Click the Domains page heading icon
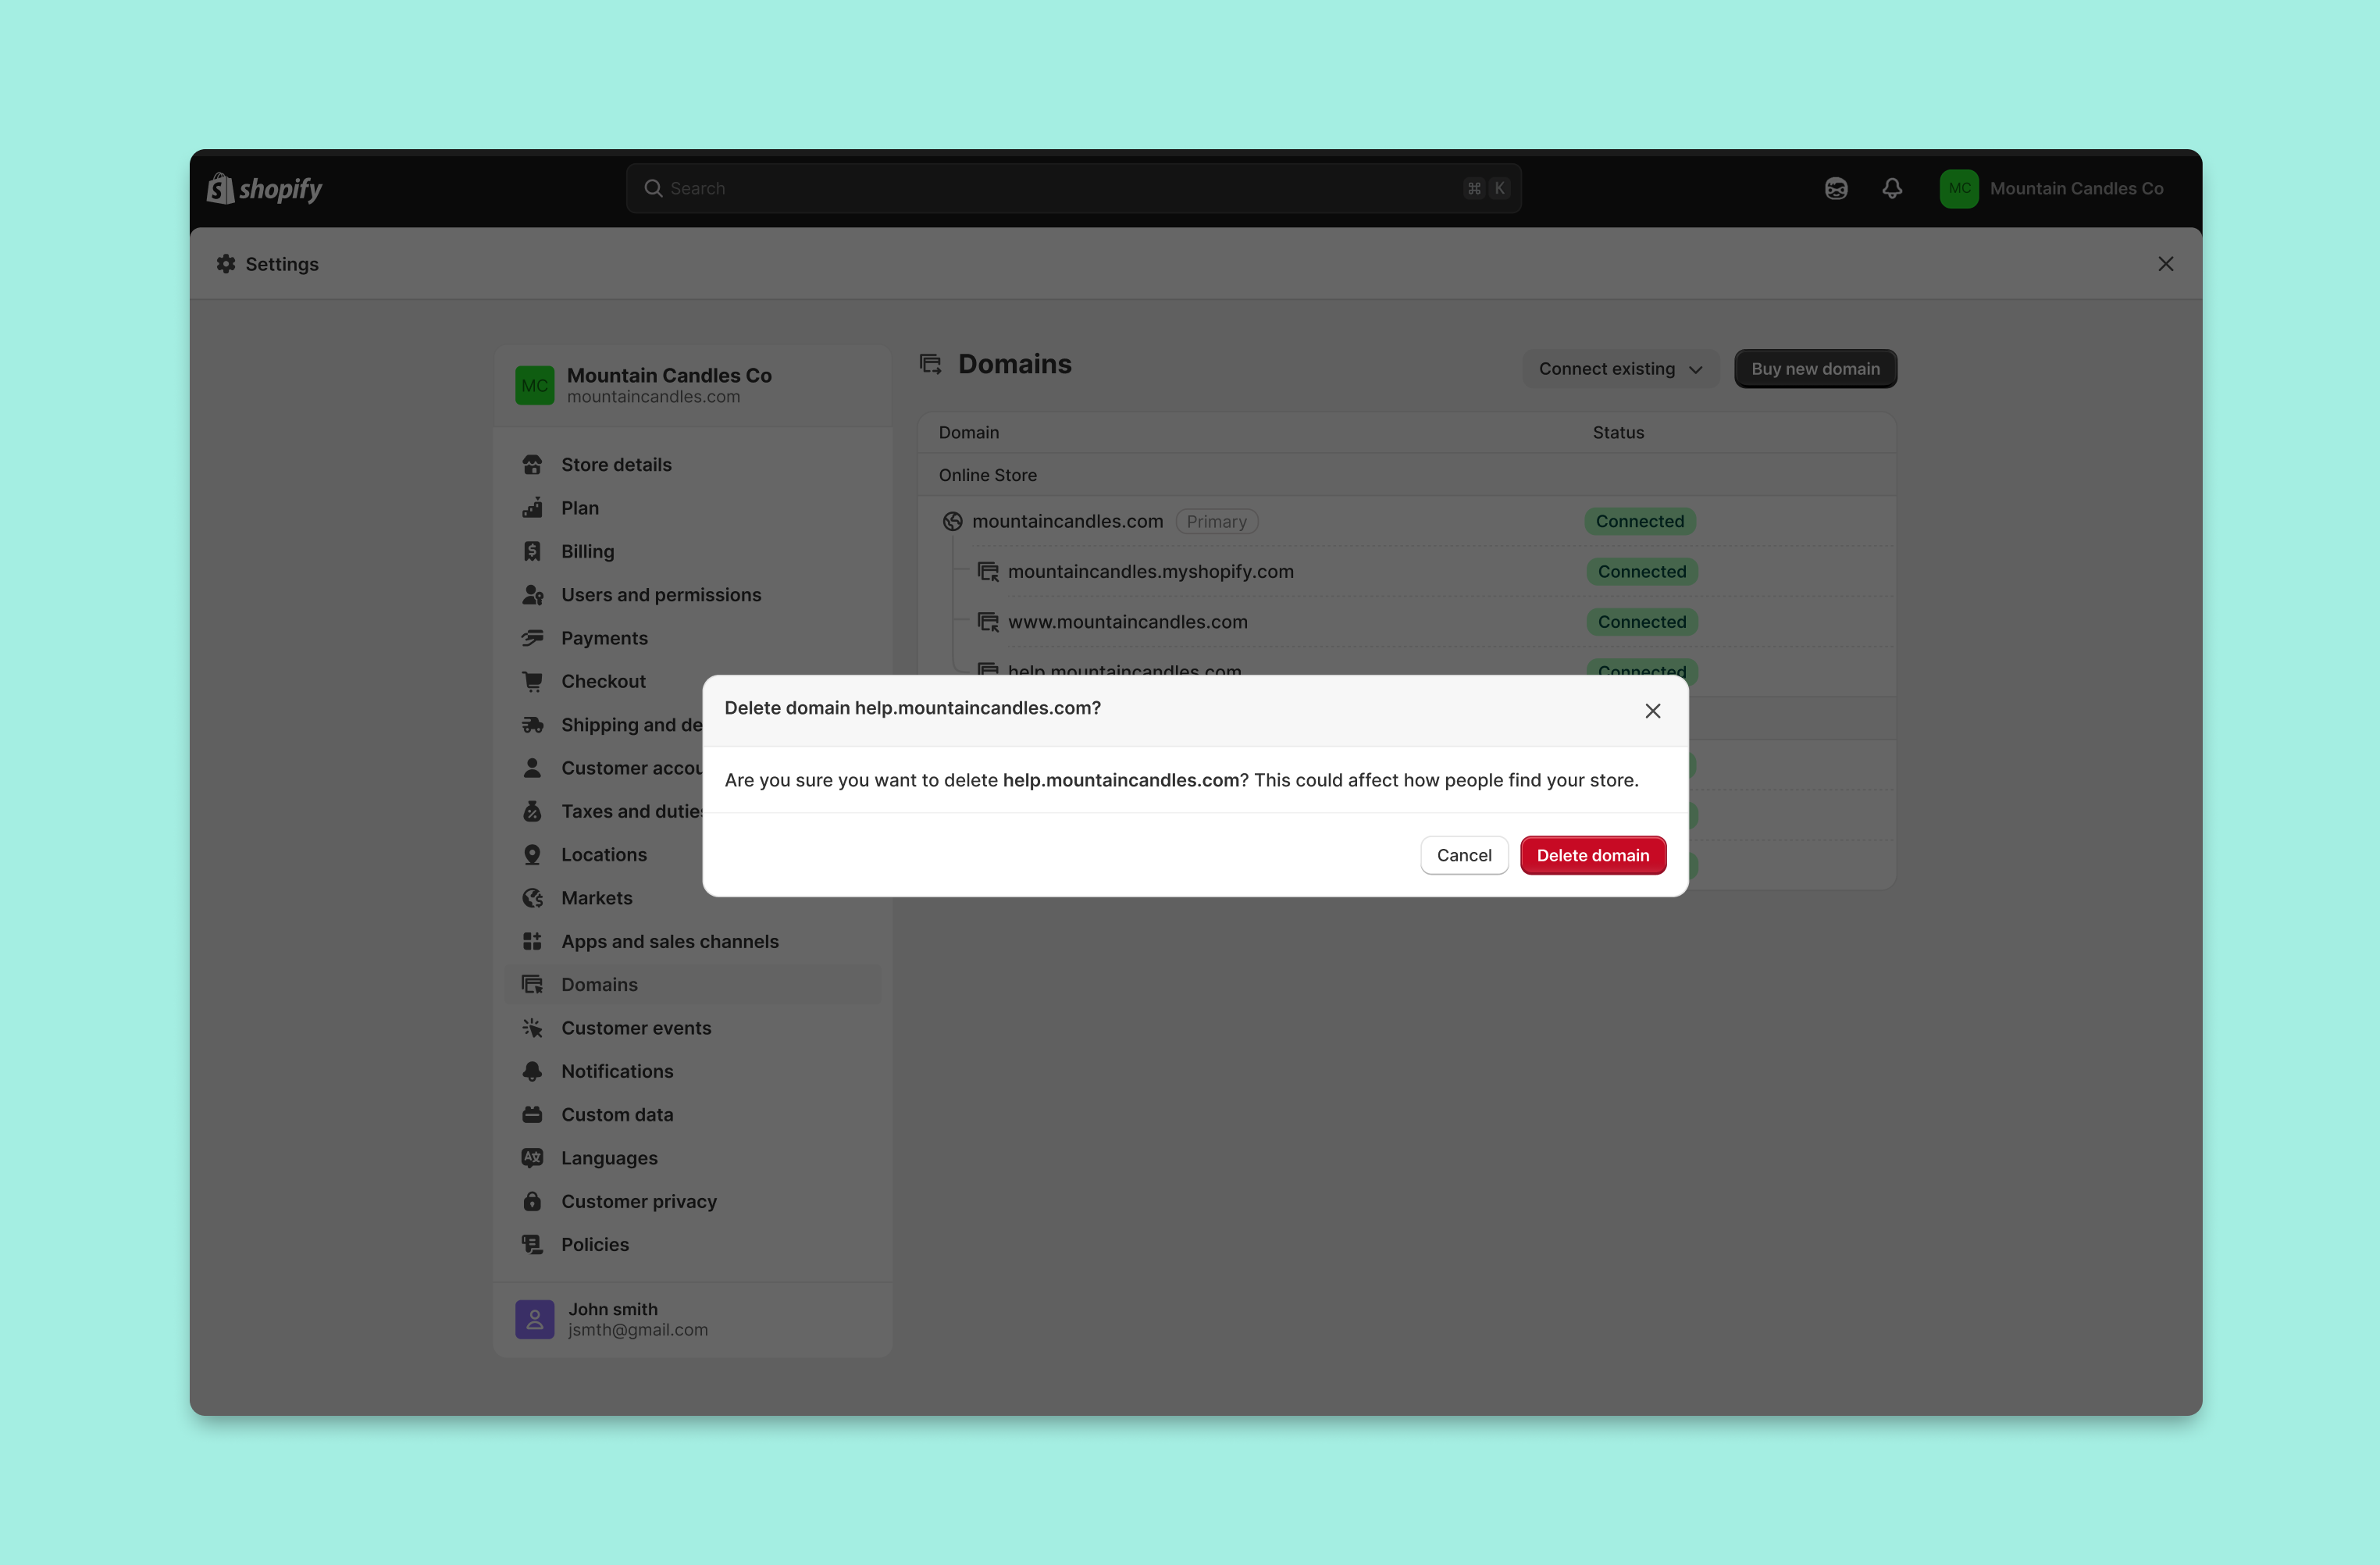The width and height of the screenshot is (2380, 1565). (930, 364)
